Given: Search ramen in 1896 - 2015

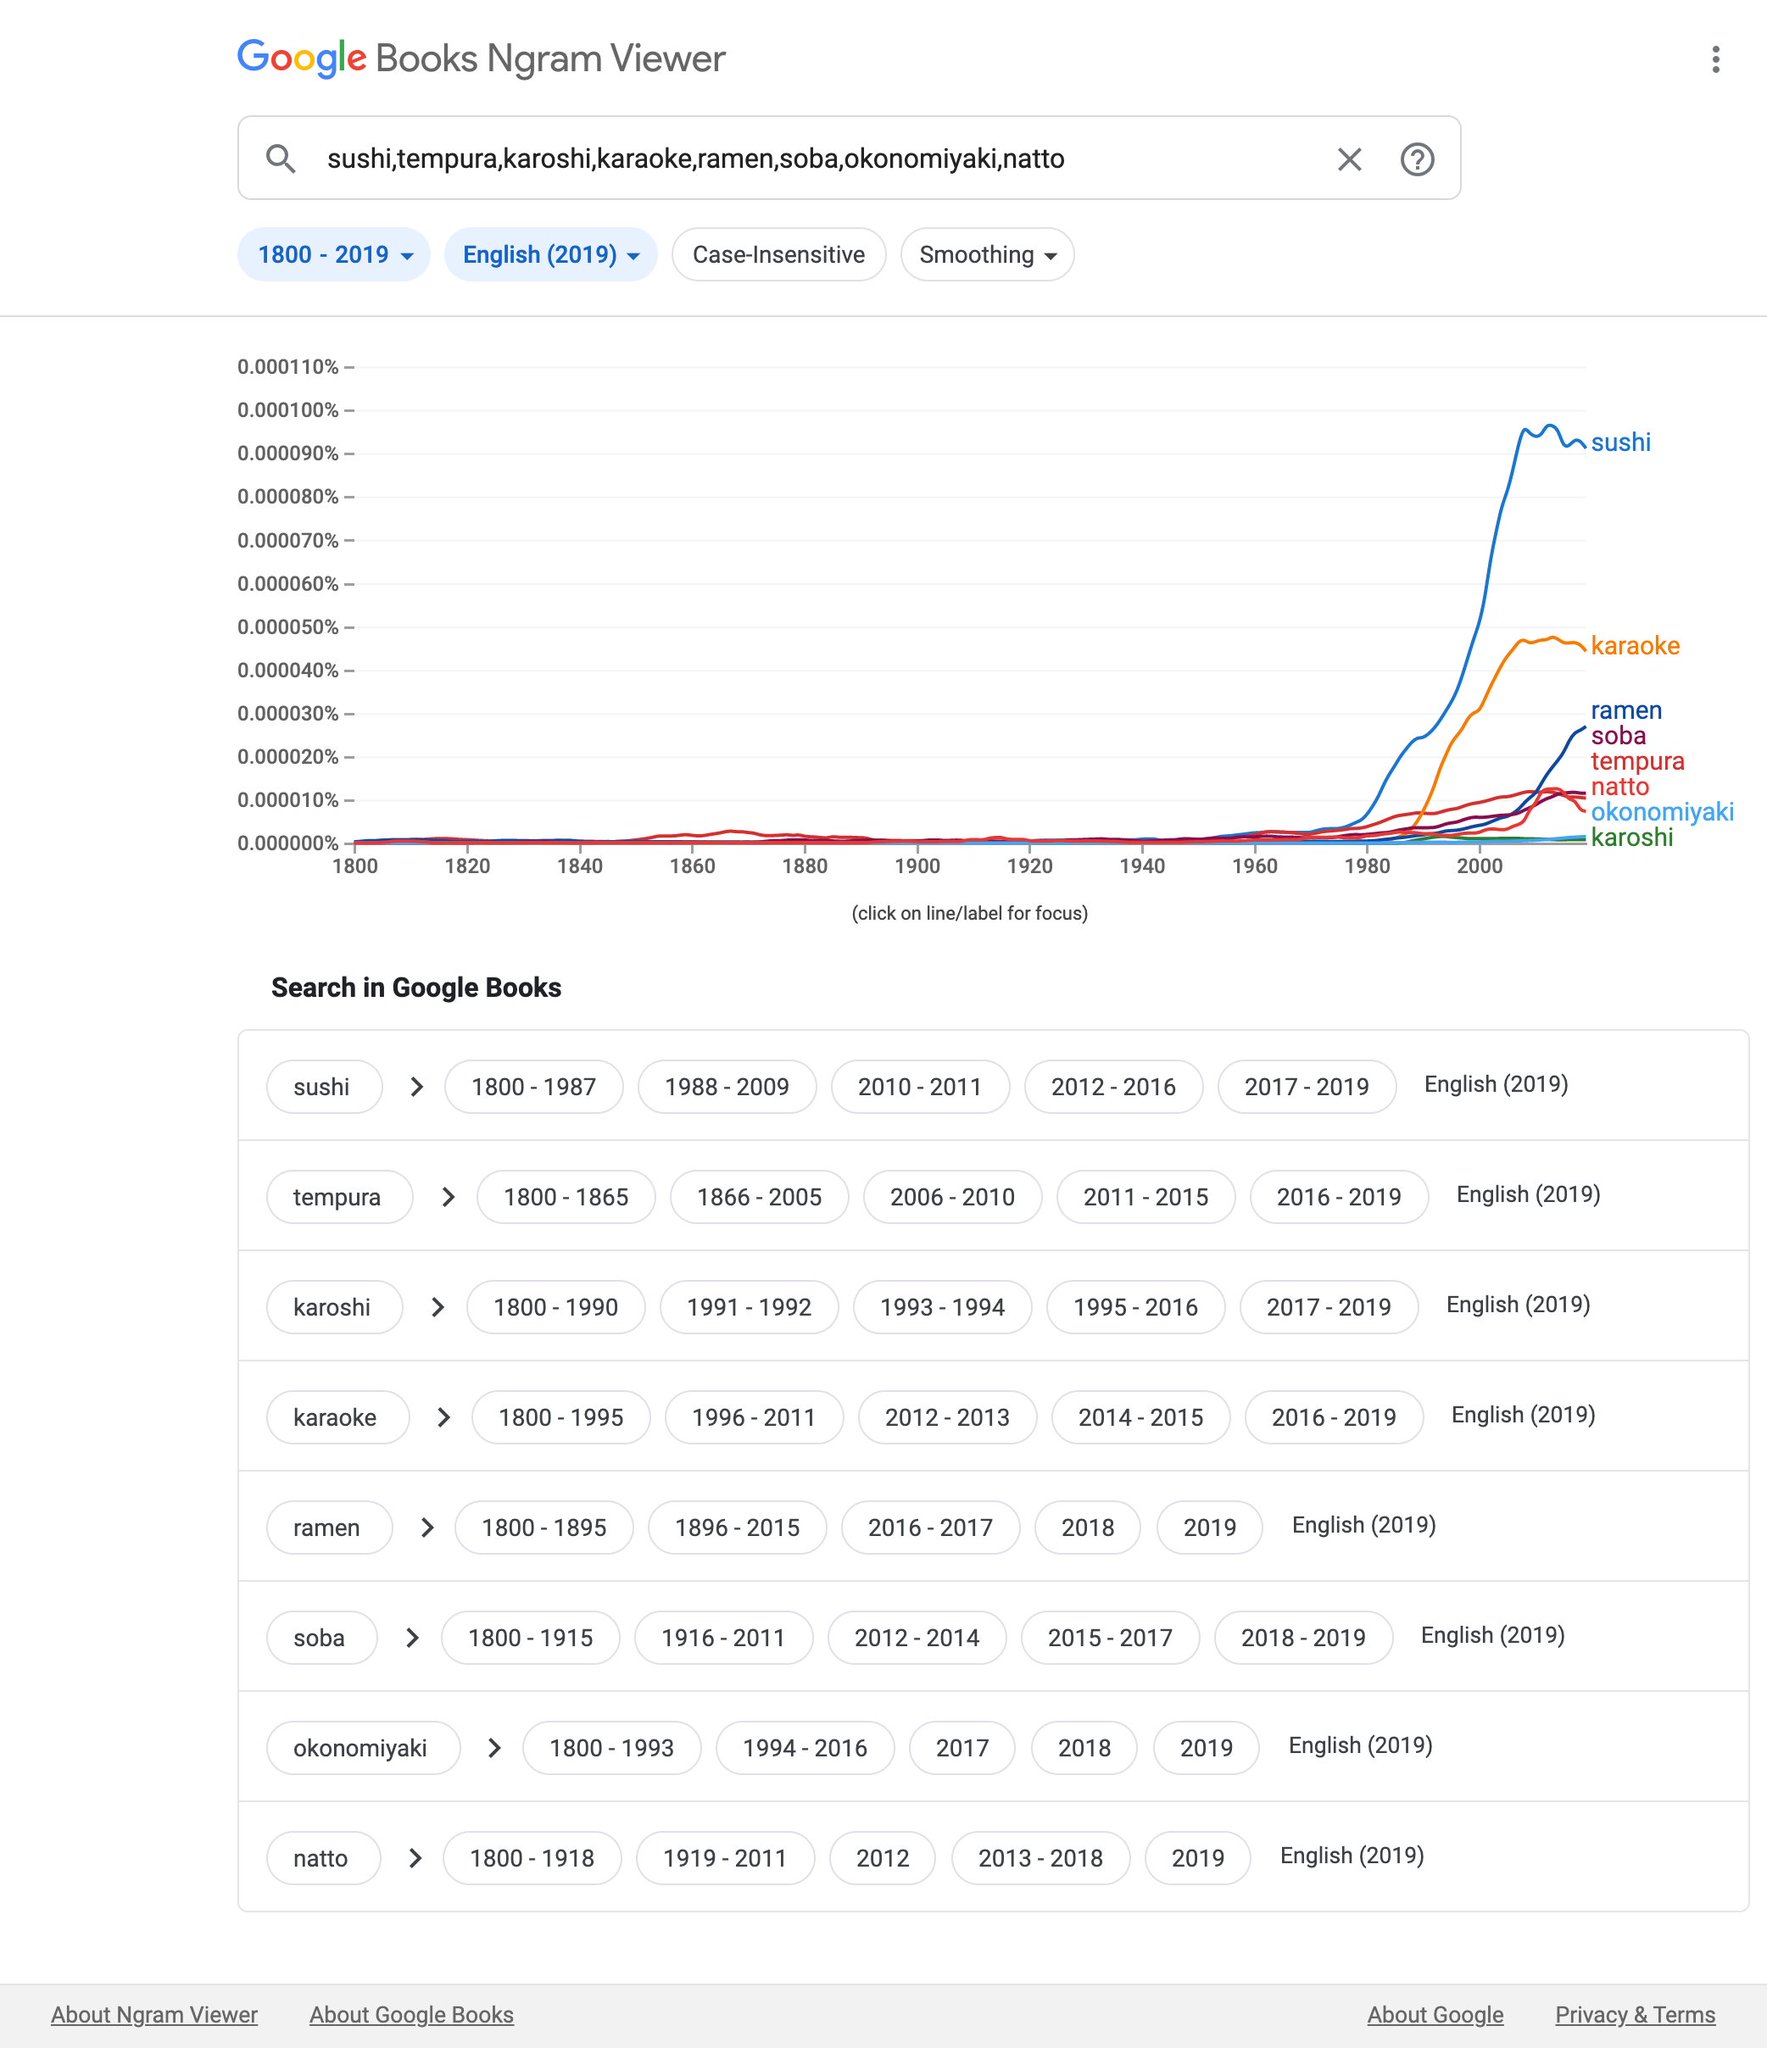Looking at the screenshot, I should pyautogui.click(x=736, y=1527).
